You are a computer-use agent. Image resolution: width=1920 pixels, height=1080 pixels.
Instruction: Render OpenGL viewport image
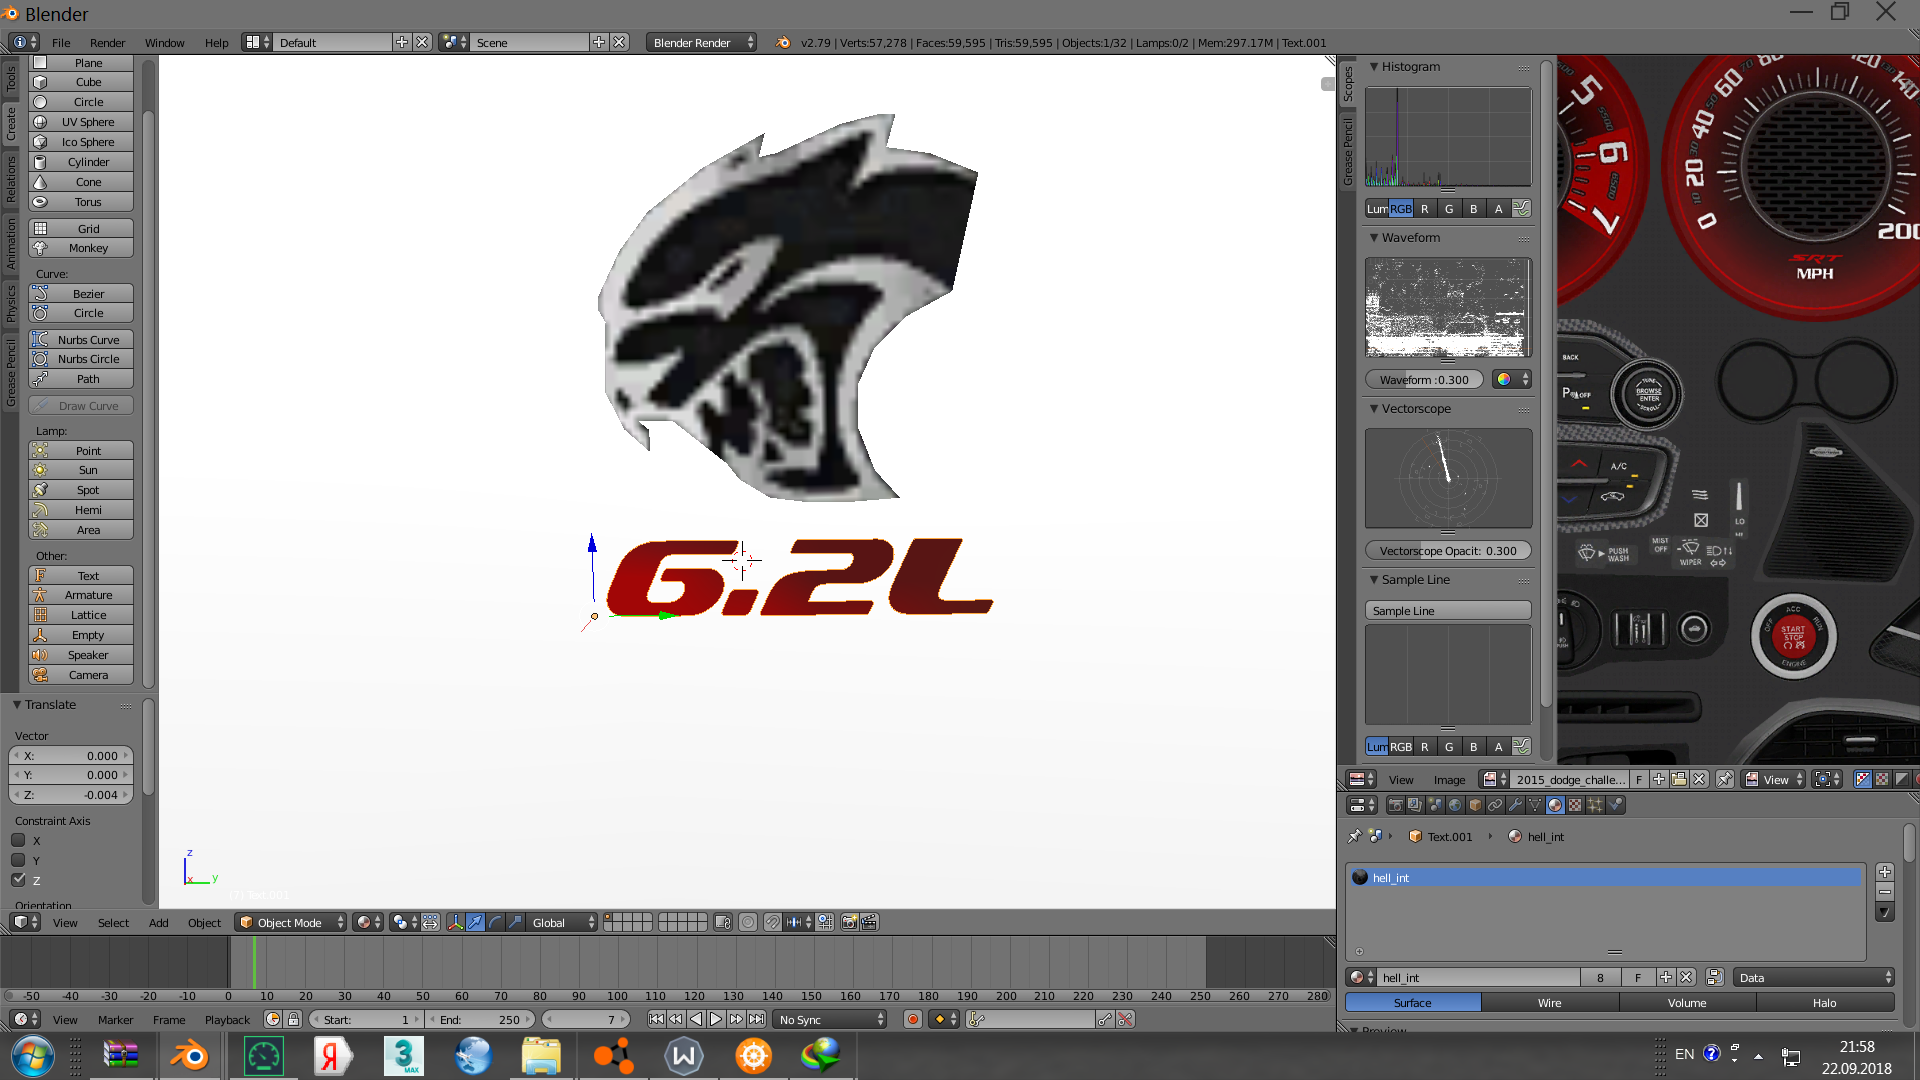(849, 922)
